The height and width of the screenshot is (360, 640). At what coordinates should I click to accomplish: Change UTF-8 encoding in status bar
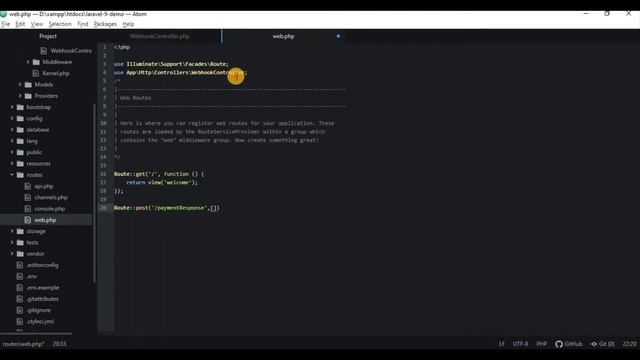point(520,344)
